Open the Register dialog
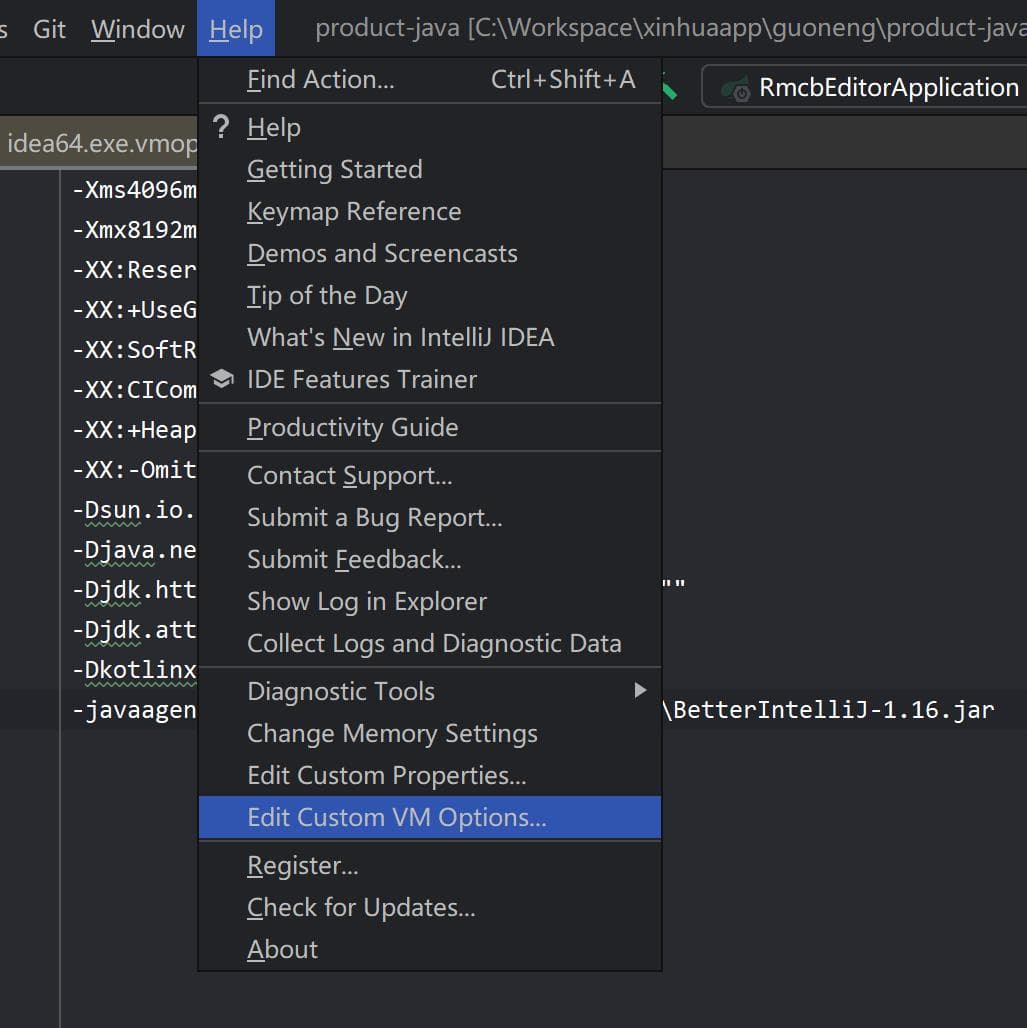1027x1028 pixels. tap(430, 865)
